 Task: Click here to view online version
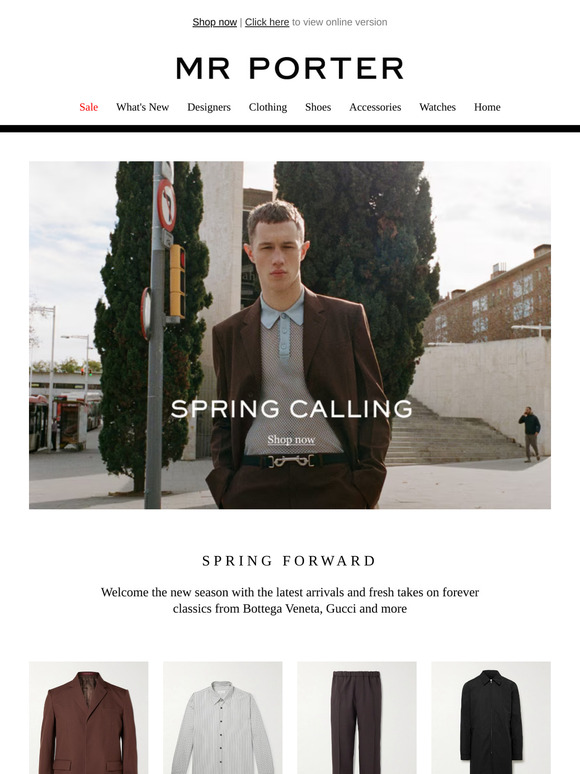[x=267, y=22]
